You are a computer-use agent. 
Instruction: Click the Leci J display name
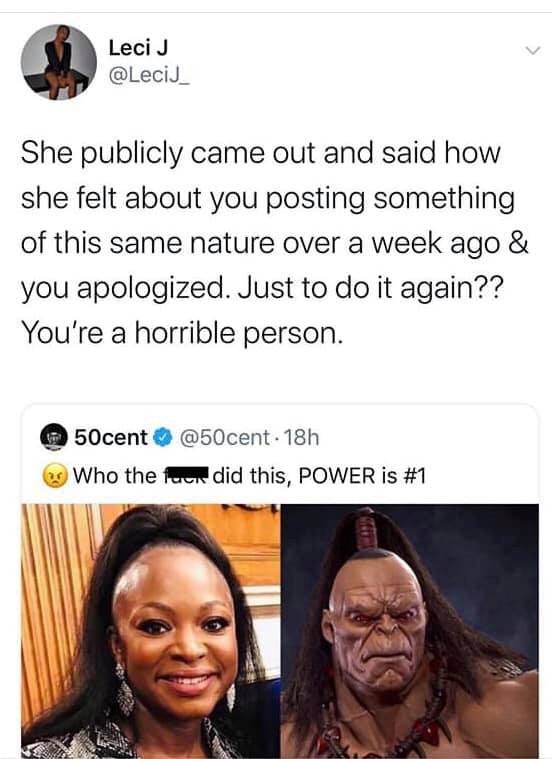click(138, 48)
